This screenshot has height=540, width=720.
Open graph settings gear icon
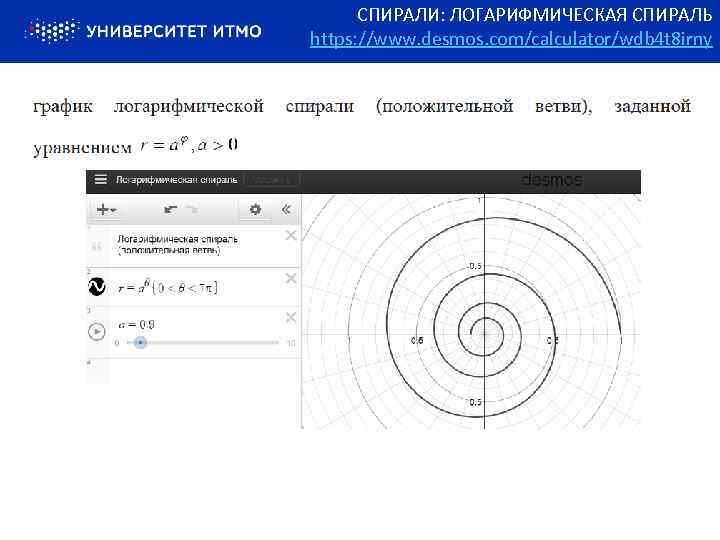click(255, 210)
